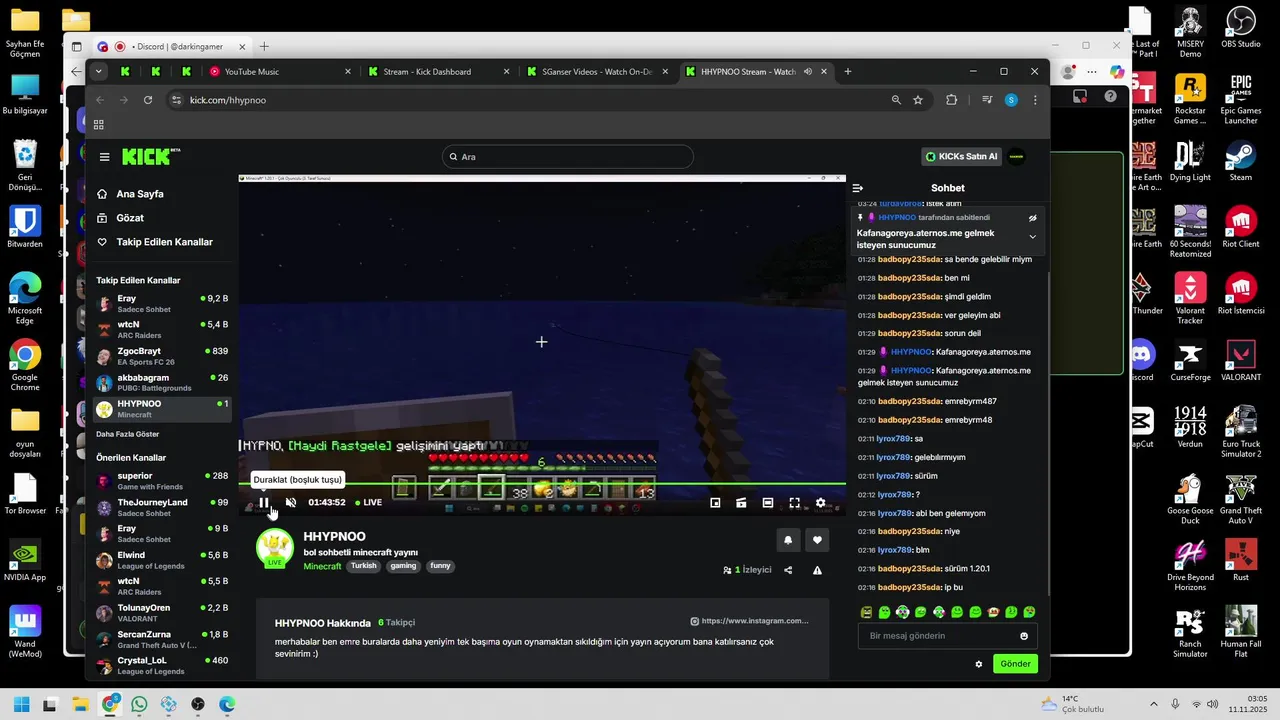The width and height of the screenshot is (1280, 720).
Task: Open Chrome three-dot menu
Action: [1035, 100]
